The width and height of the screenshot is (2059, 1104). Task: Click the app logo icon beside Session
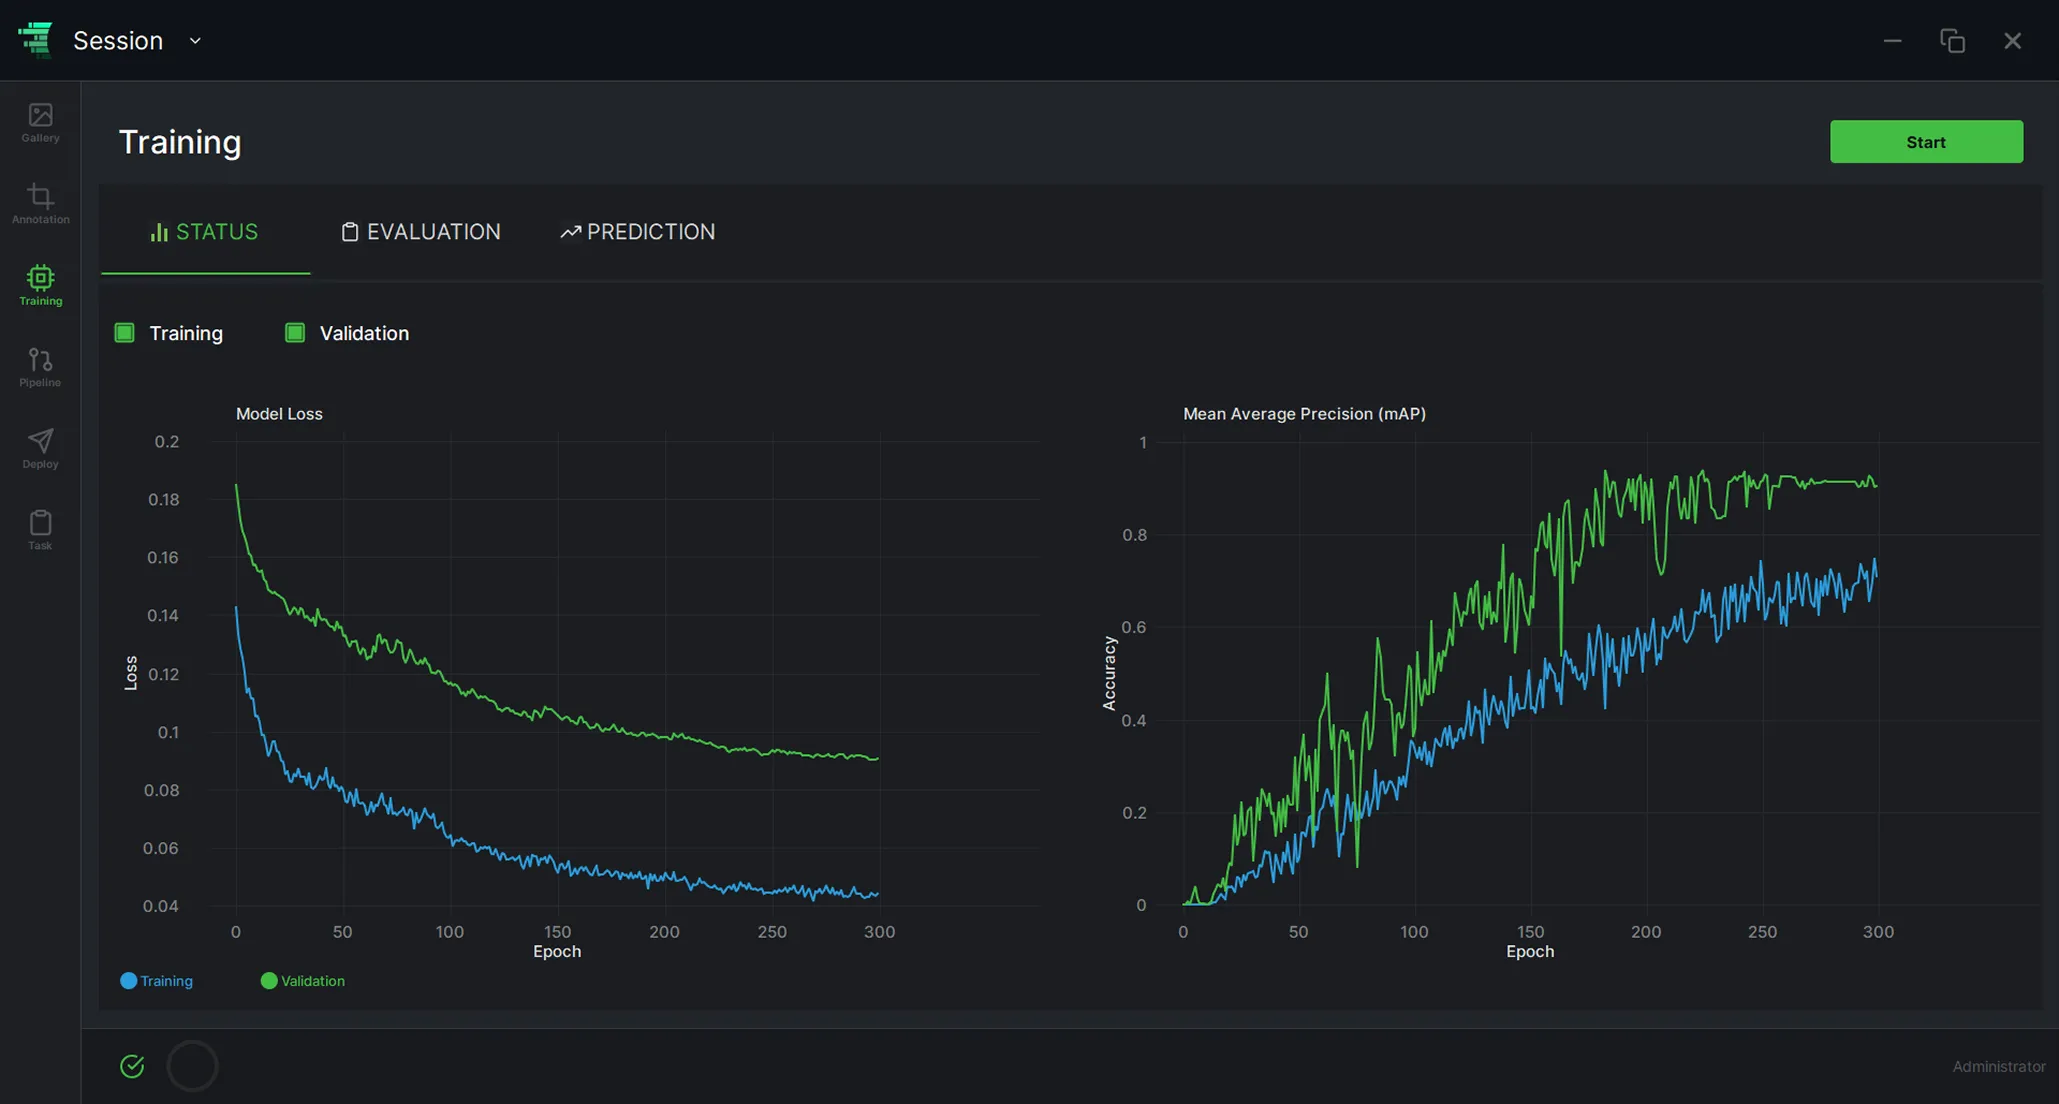[x=36, y=40]
